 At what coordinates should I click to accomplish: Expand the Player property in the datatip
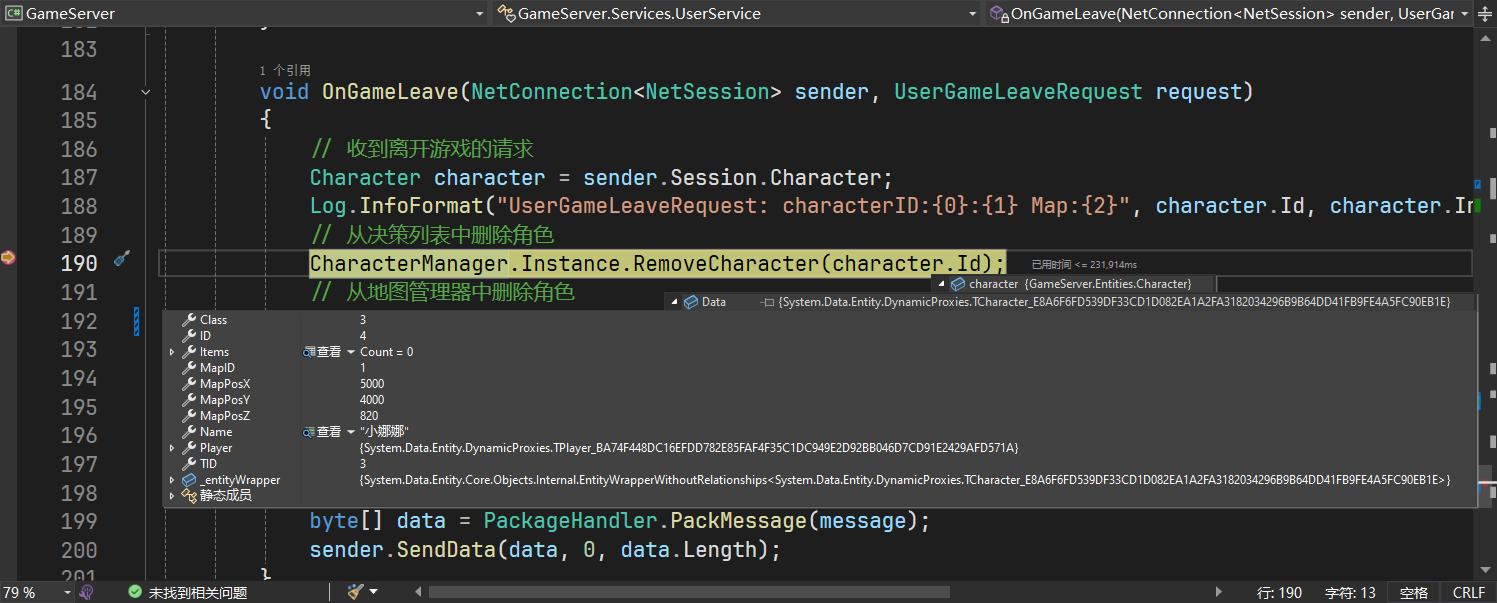(x=172, y=448)
